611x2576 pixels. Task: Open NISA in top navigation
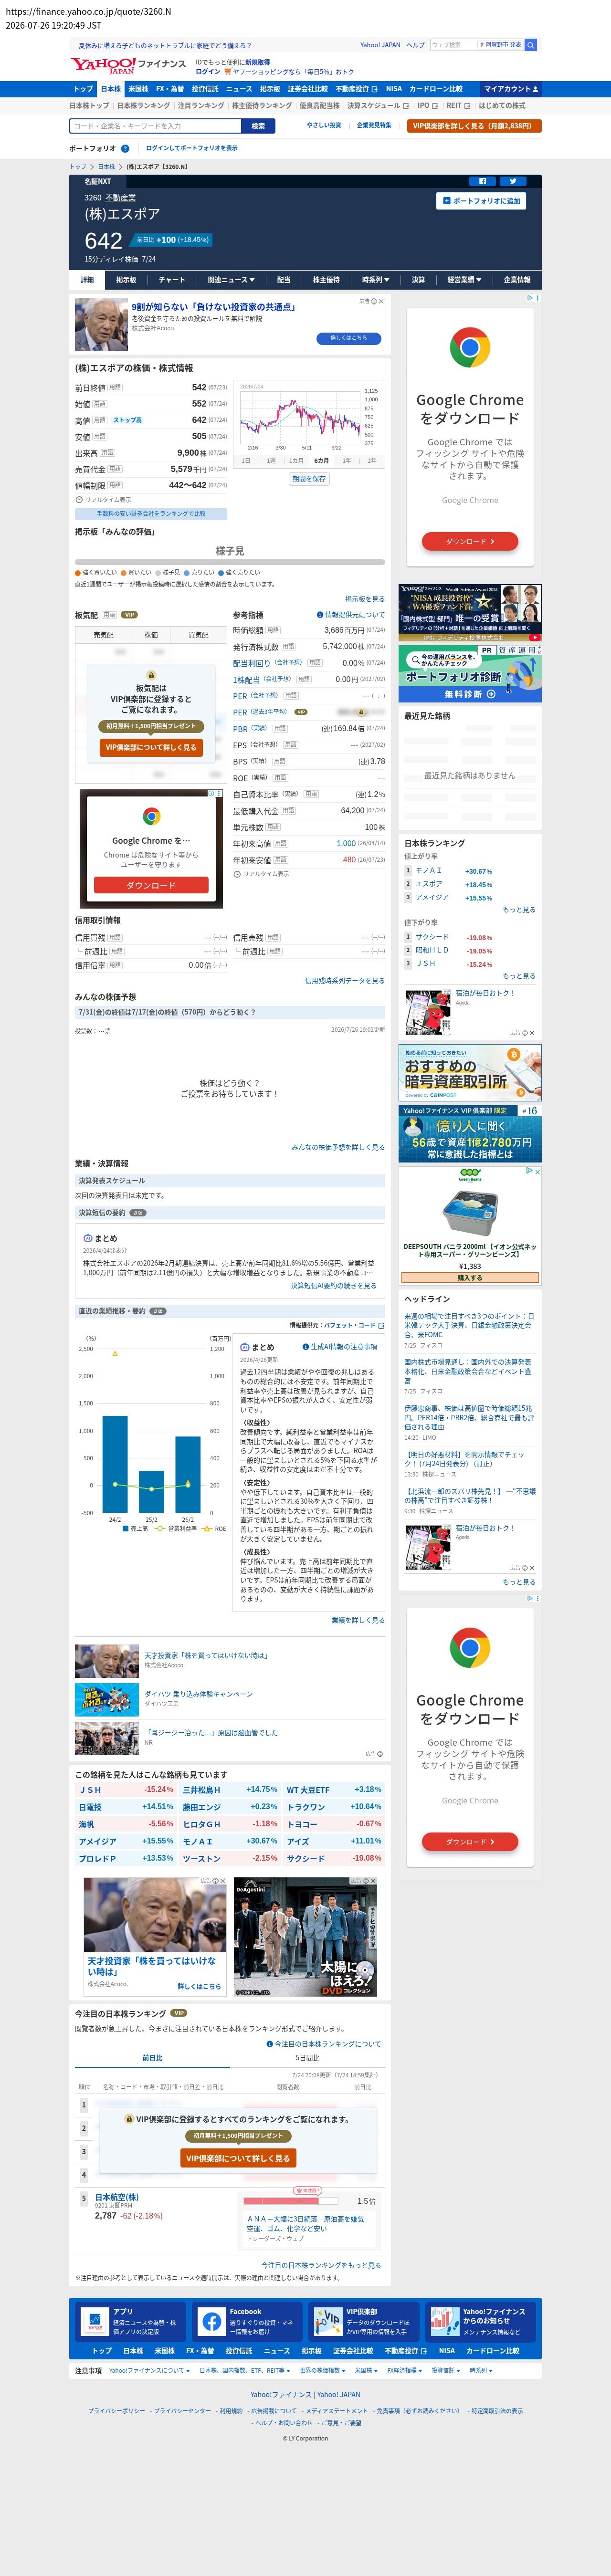coord(394,89)
